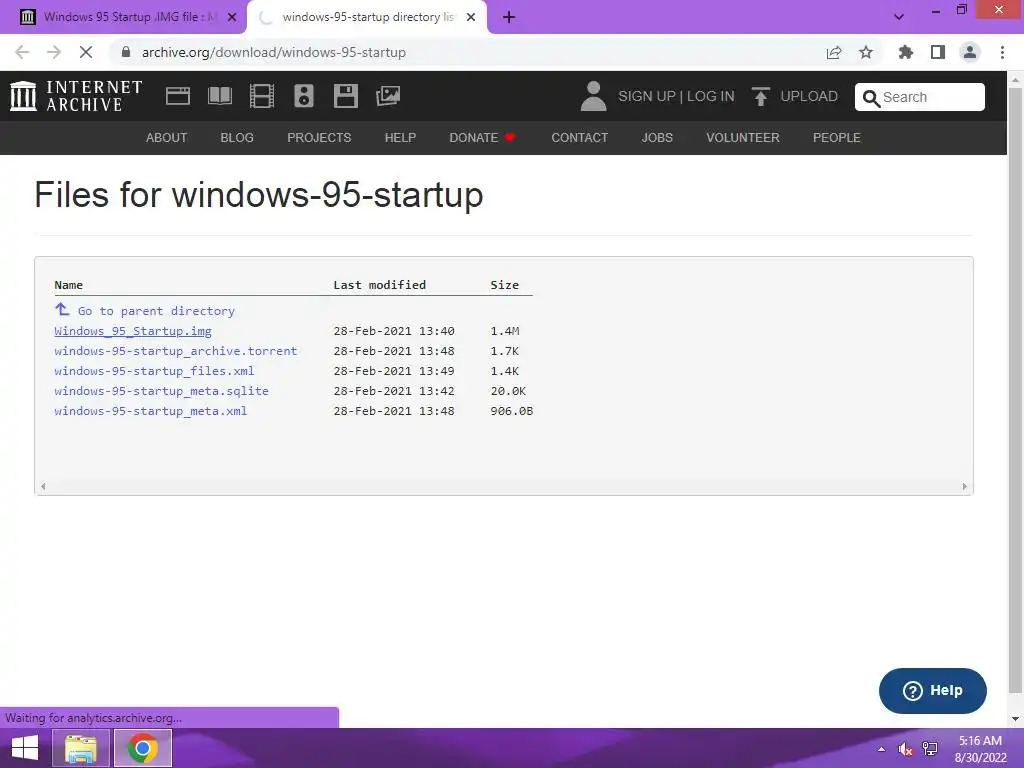Viewport: 1024px width, 768px height.
Task: Open the CONTACT menu item
Action: (580, 138)
